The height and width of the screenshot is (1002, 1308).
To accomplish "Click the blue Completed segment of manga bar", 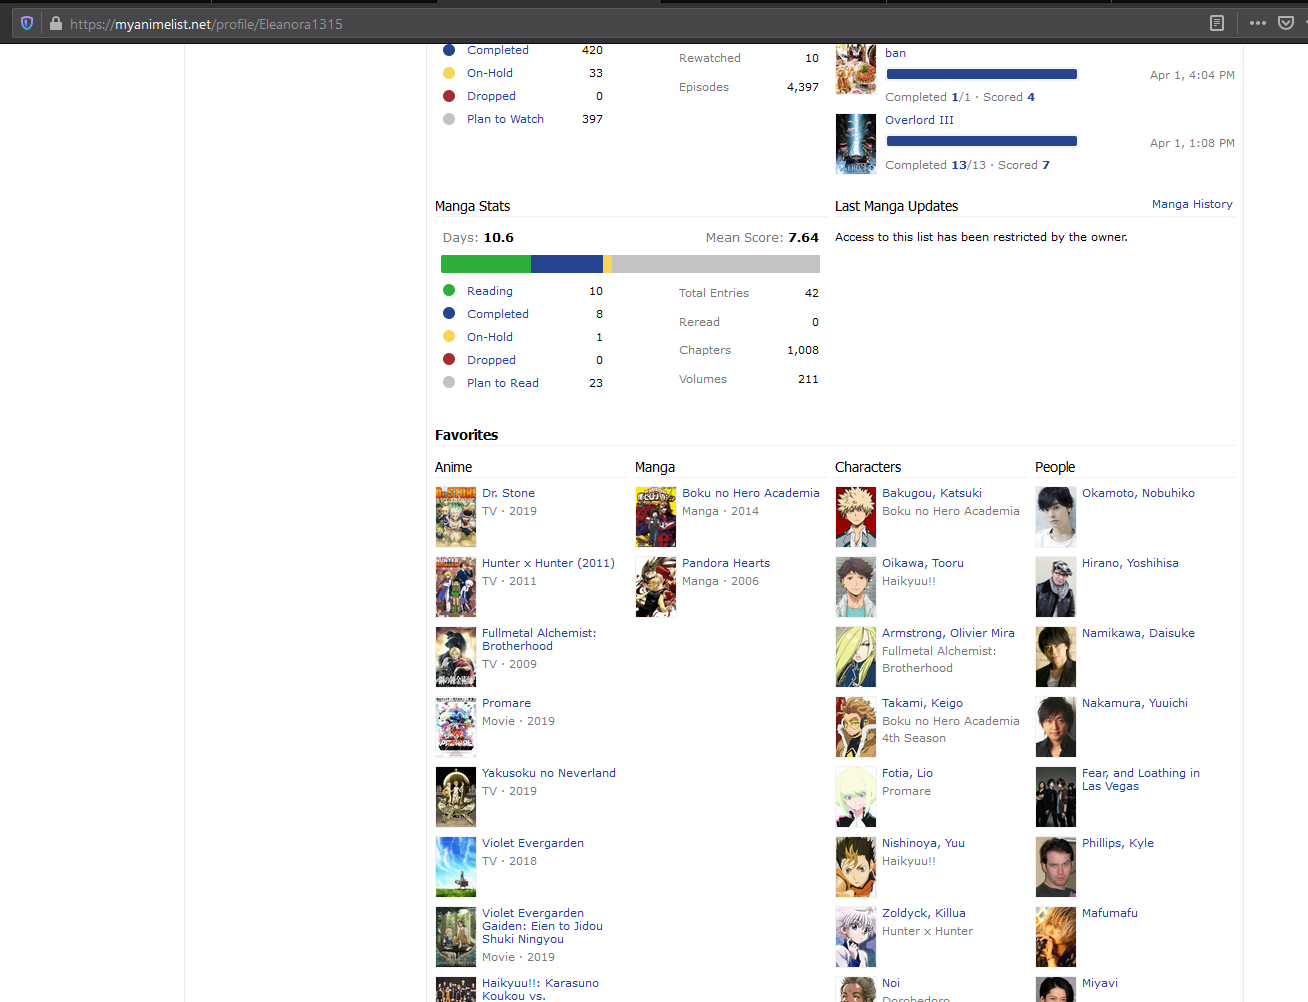I will point(567,264).
